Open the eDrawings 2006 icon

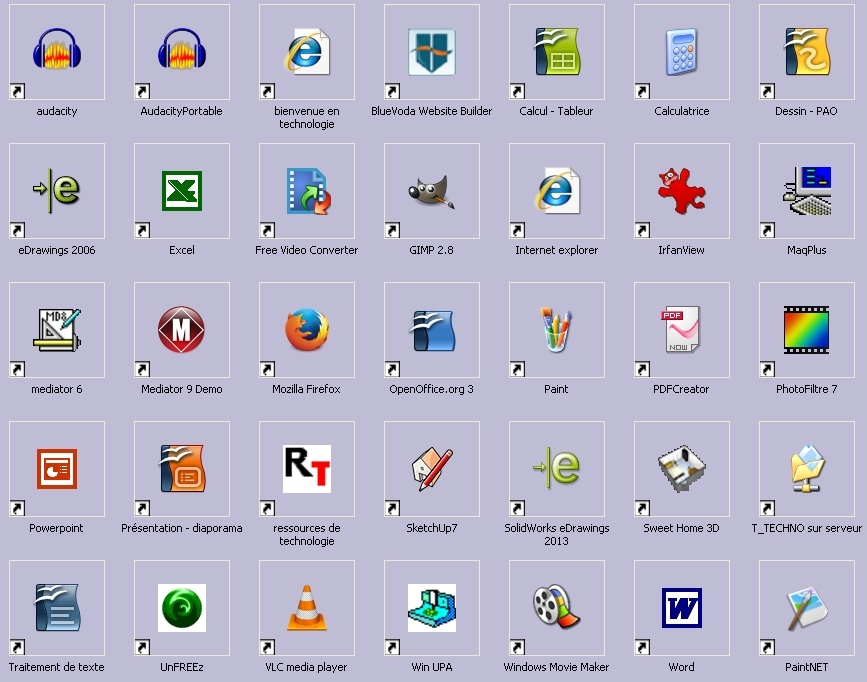[x=57, y=191]
